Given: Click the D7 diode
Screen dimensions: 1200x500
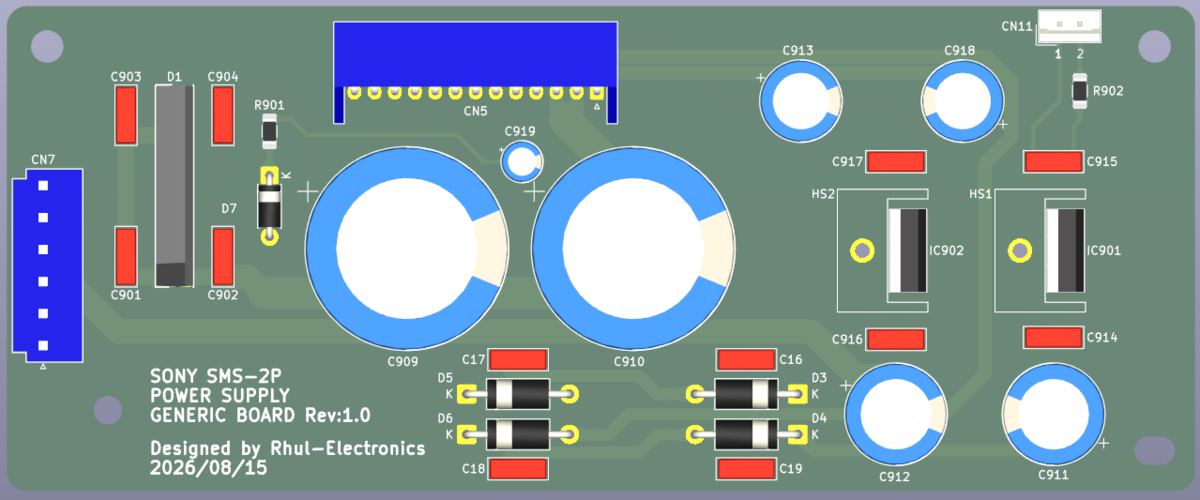Looking at the screenshot, I should click(268, 205).
